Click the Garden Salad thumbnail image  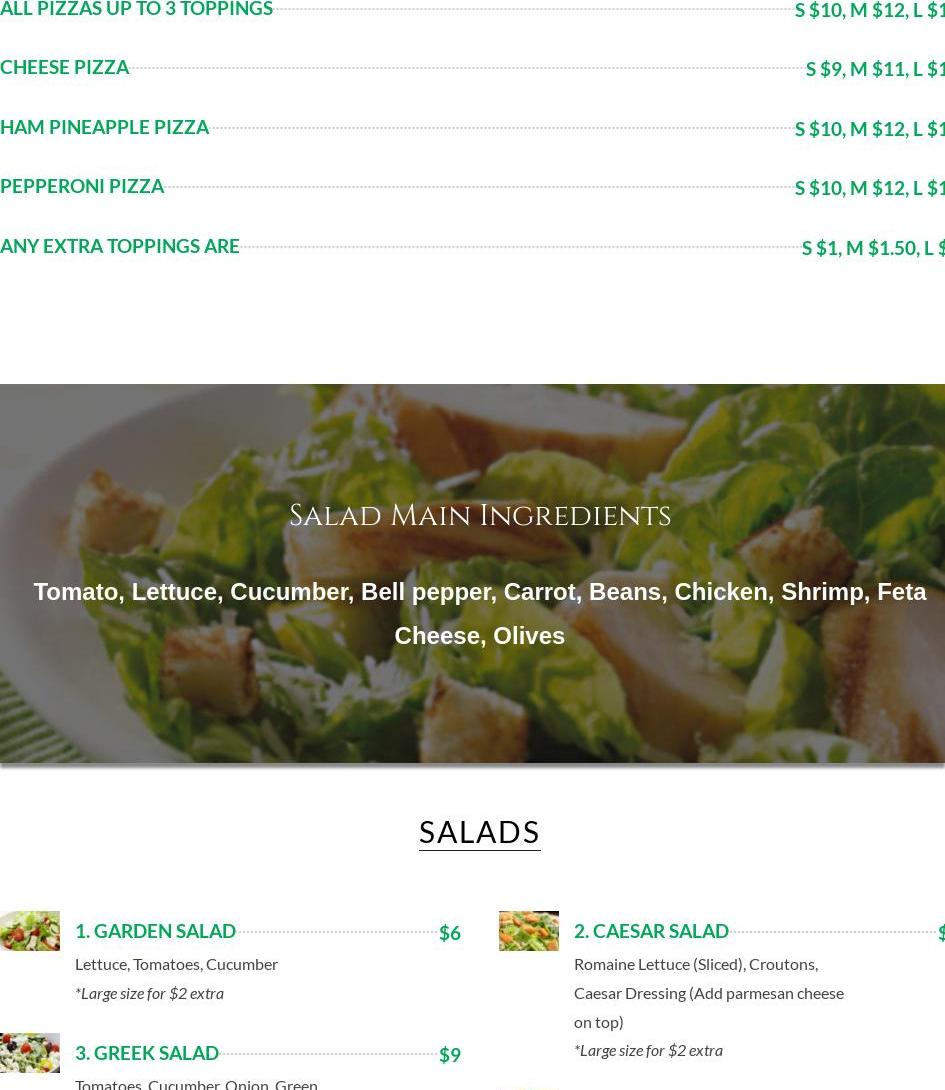[x=30, y=931]
